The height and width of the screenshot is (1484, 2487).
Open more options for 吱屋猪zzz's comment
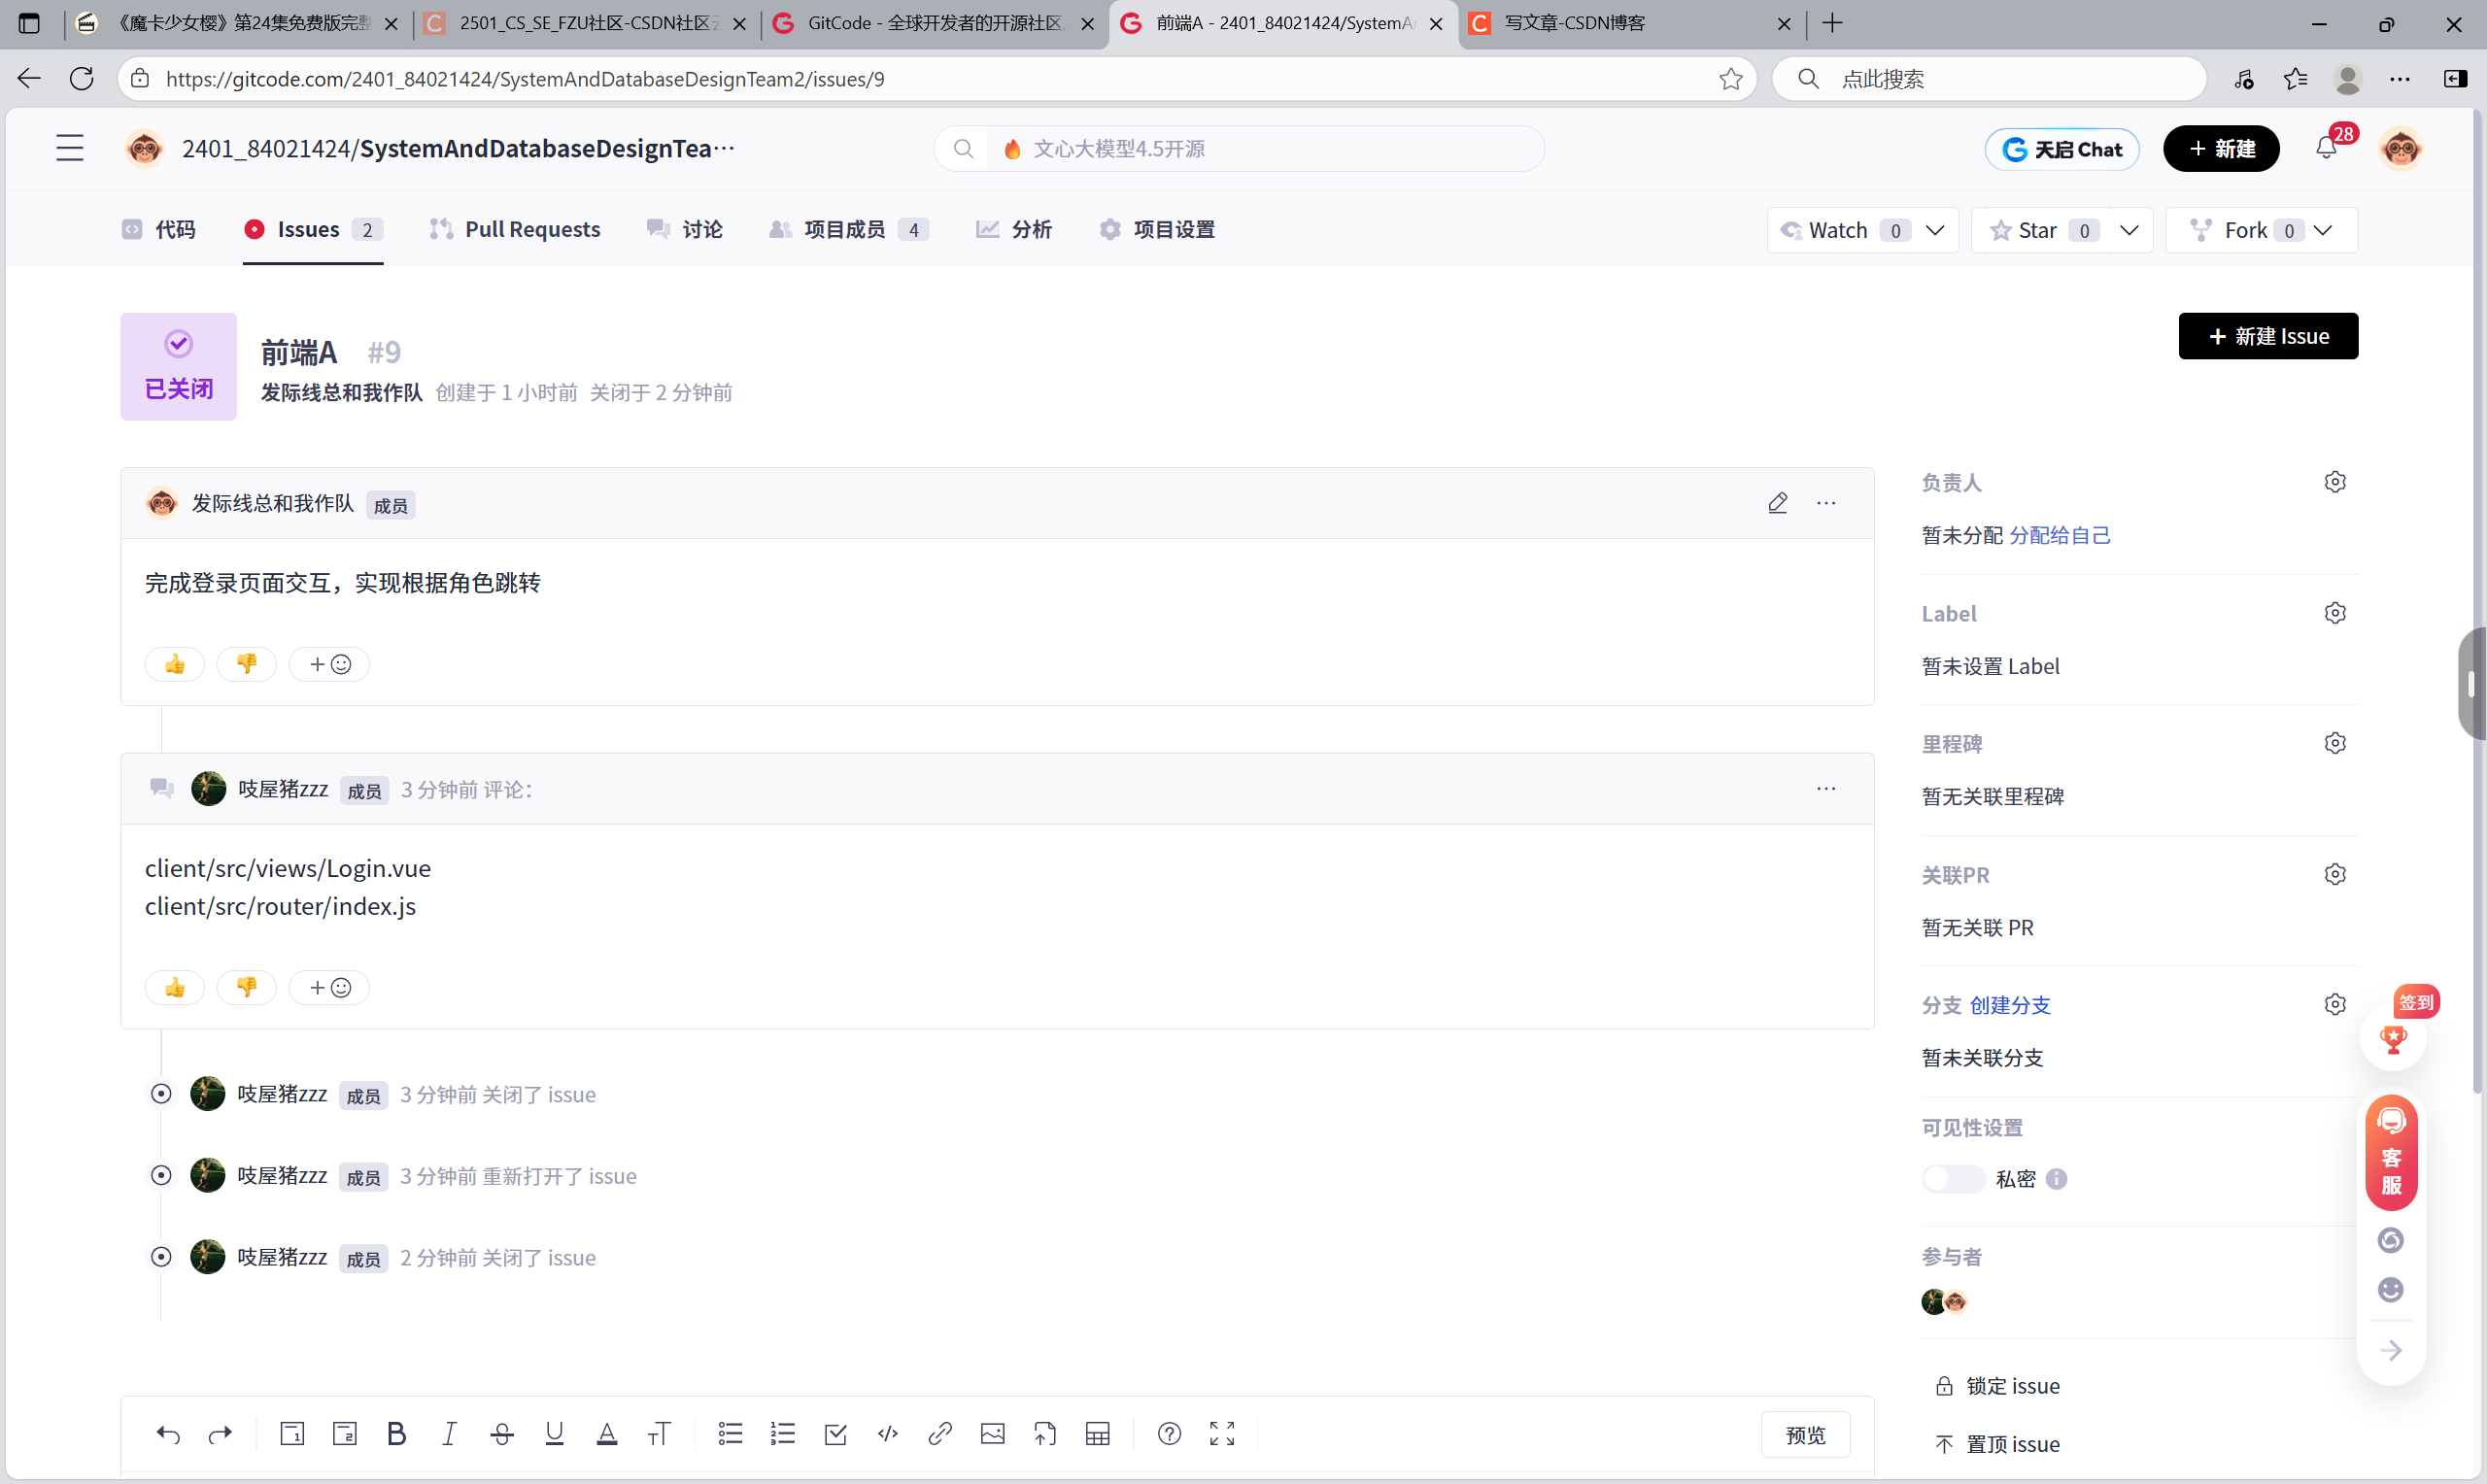pyautogui.click(x=1826, y=789)
